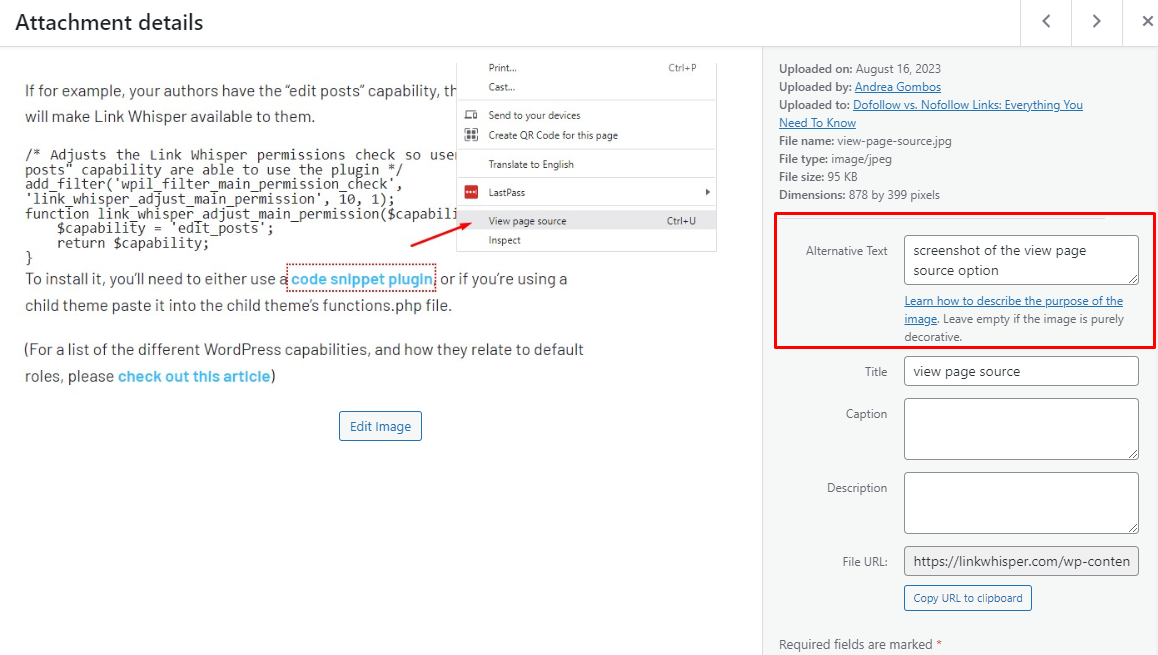The image size is (1158, 655).
Task: Navigate to previous attachment with left arrow
Action: (x=1045, y=21)
